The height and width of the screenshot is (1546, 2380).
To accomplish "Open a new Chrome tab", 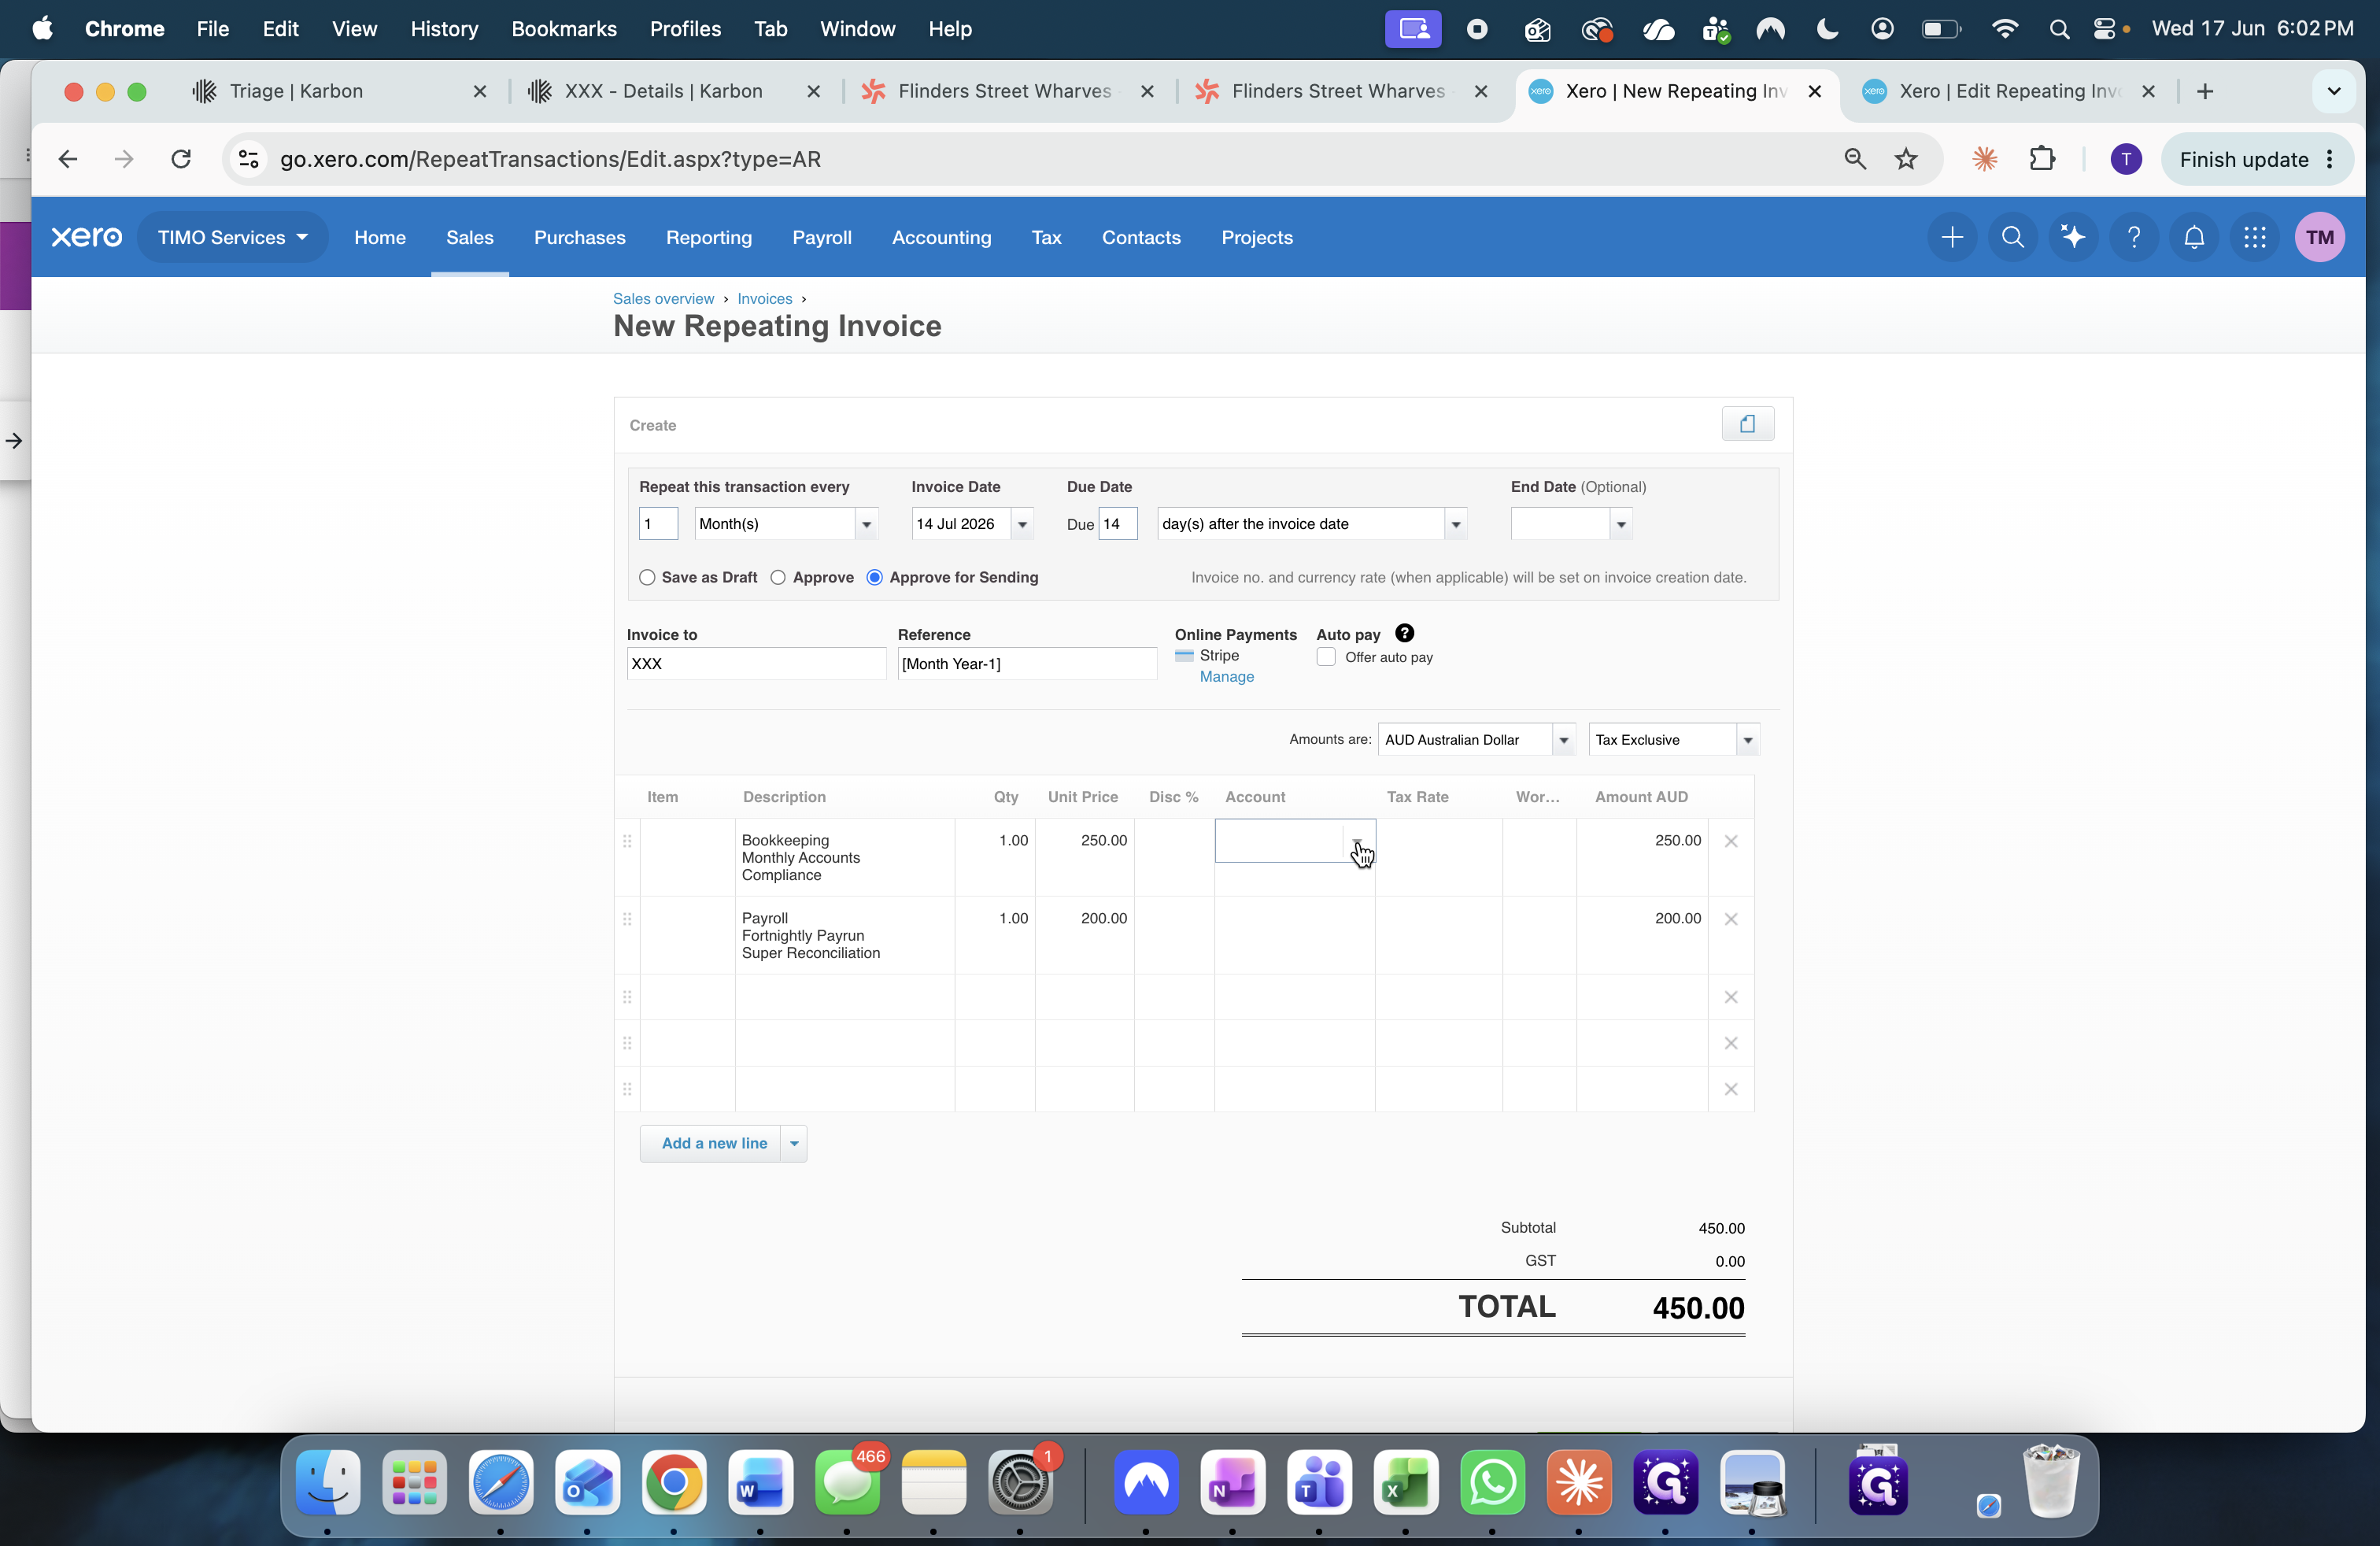I will click(x=2204, y=91).
